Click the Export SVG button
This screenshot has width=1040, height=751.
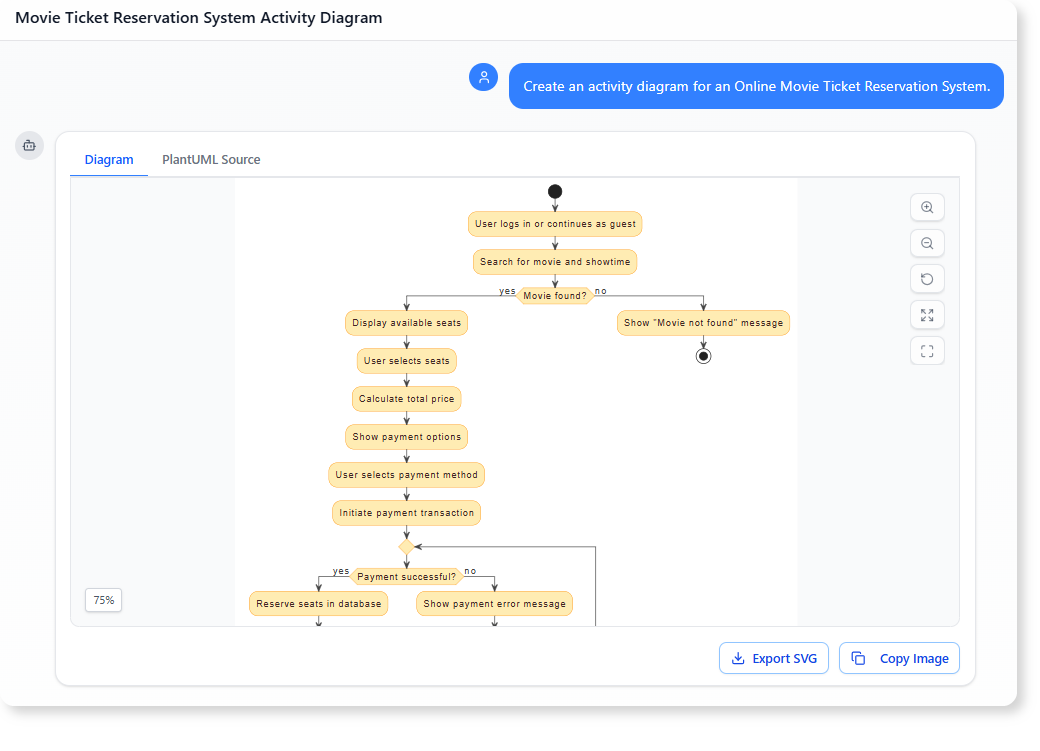click(773, 658)
